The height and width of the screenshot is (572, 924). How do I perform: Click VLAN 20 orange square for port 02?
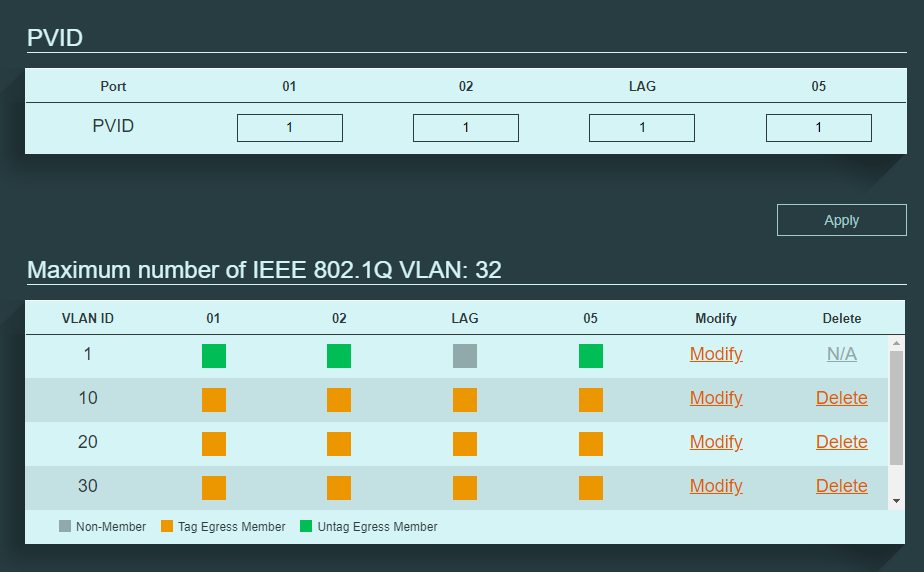[339, 444]
